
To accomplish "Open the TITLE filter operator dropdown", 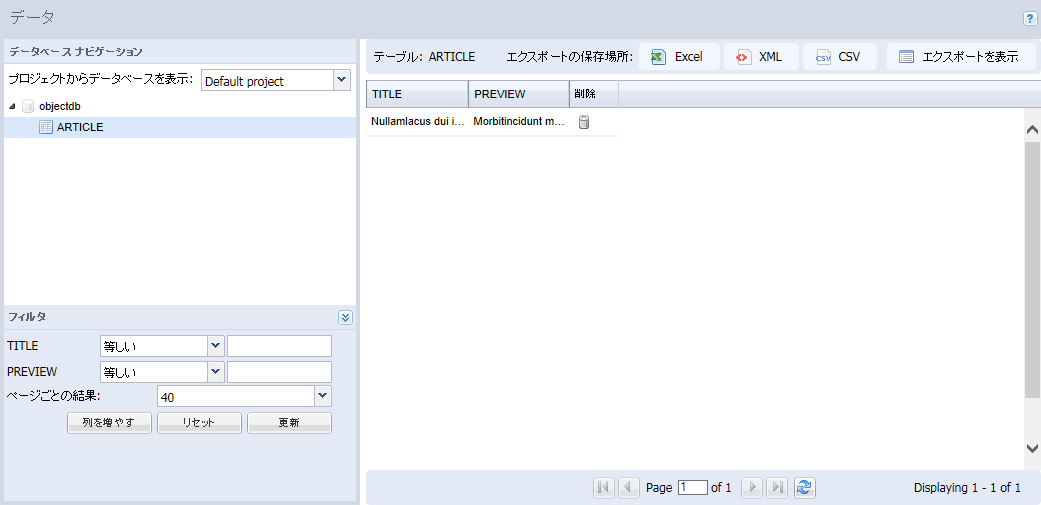I will tap(215, 346).
